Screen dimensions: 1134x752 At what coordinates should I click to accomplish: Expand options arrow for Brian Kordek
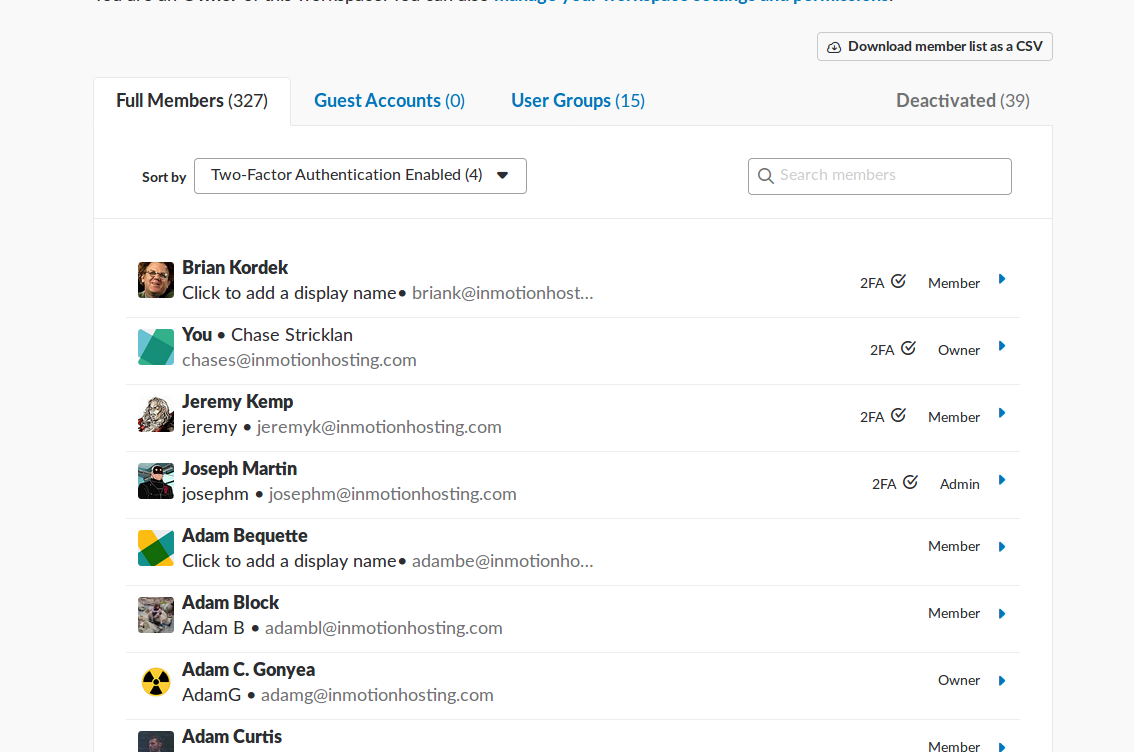coord(1002,280)
